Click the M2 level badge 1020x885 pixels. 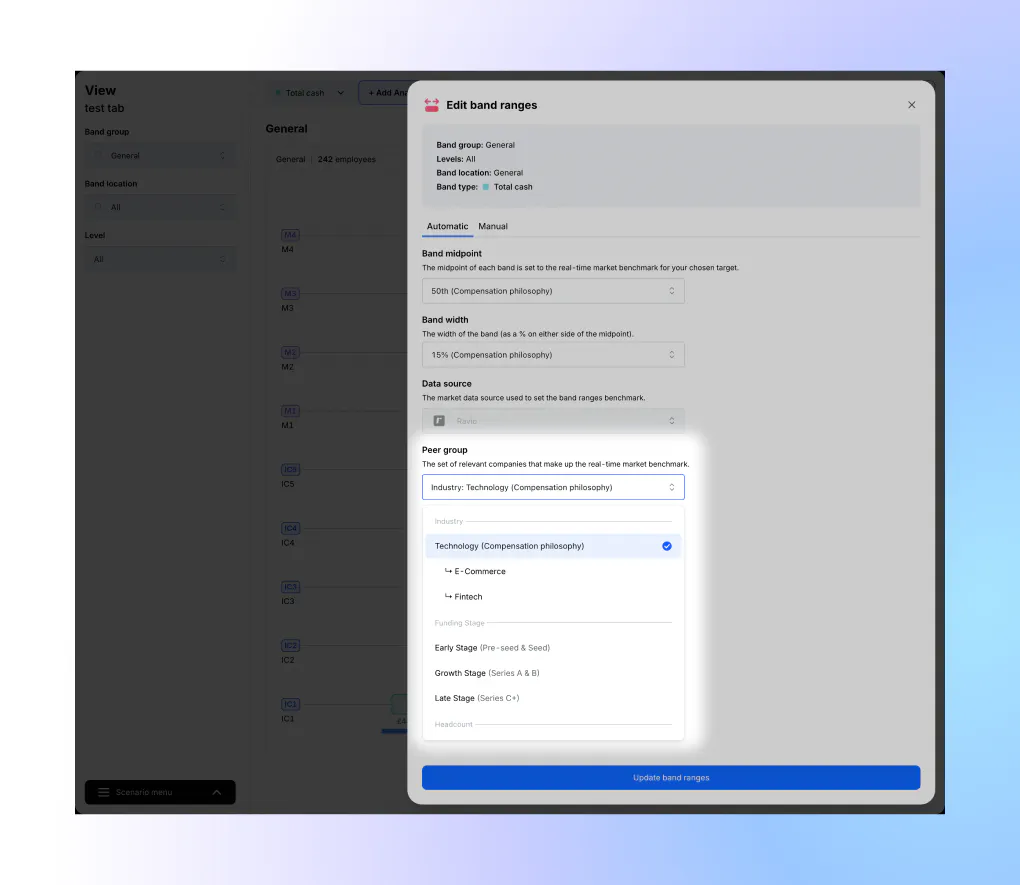tap(290, 352)
